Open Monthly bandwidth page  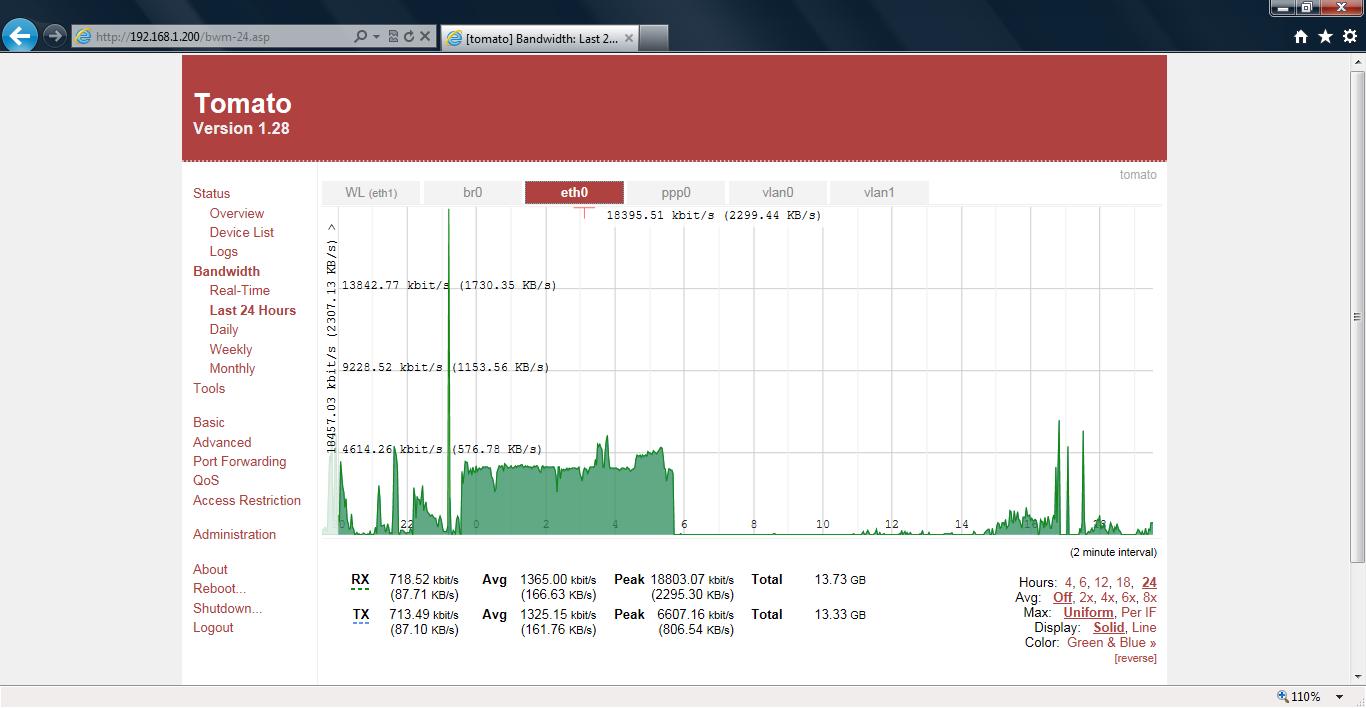click(232, 368)
